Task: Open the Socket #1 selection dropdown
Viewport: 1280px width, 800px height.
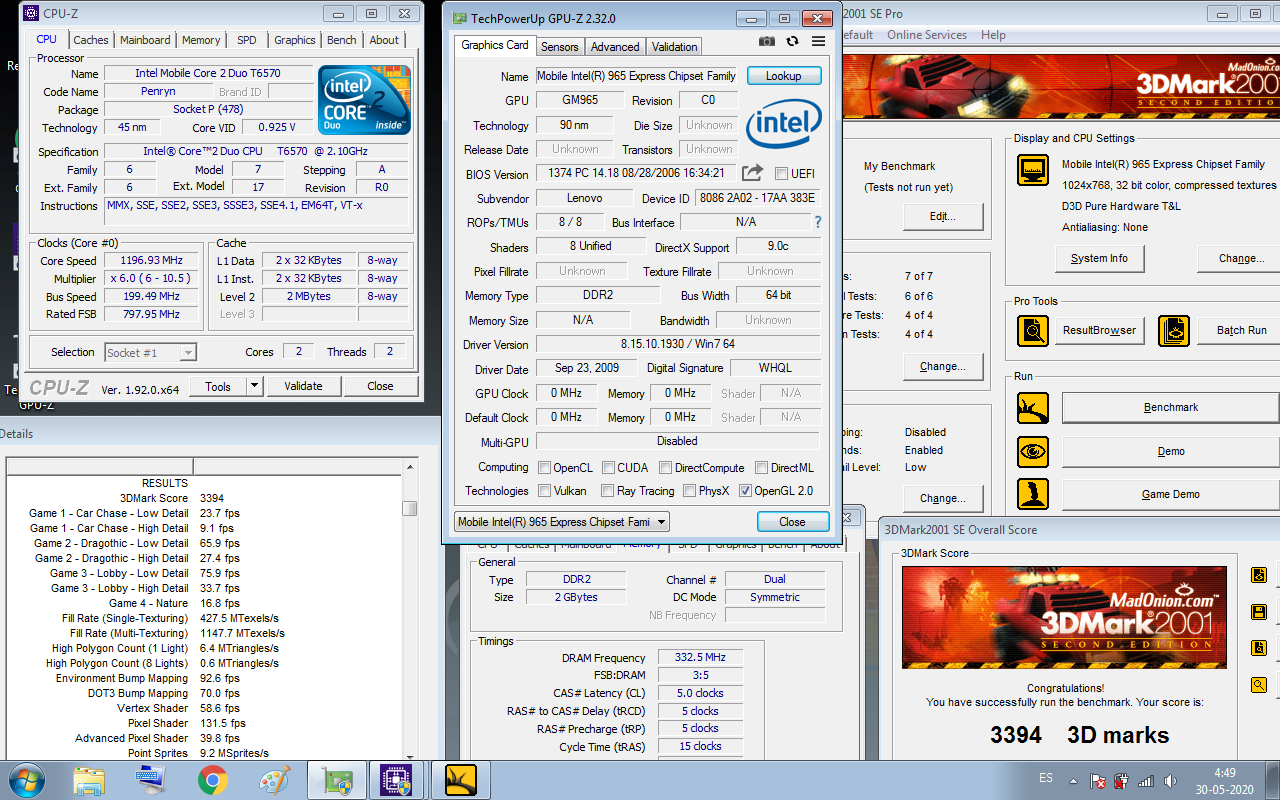Action: click(150, 352)
